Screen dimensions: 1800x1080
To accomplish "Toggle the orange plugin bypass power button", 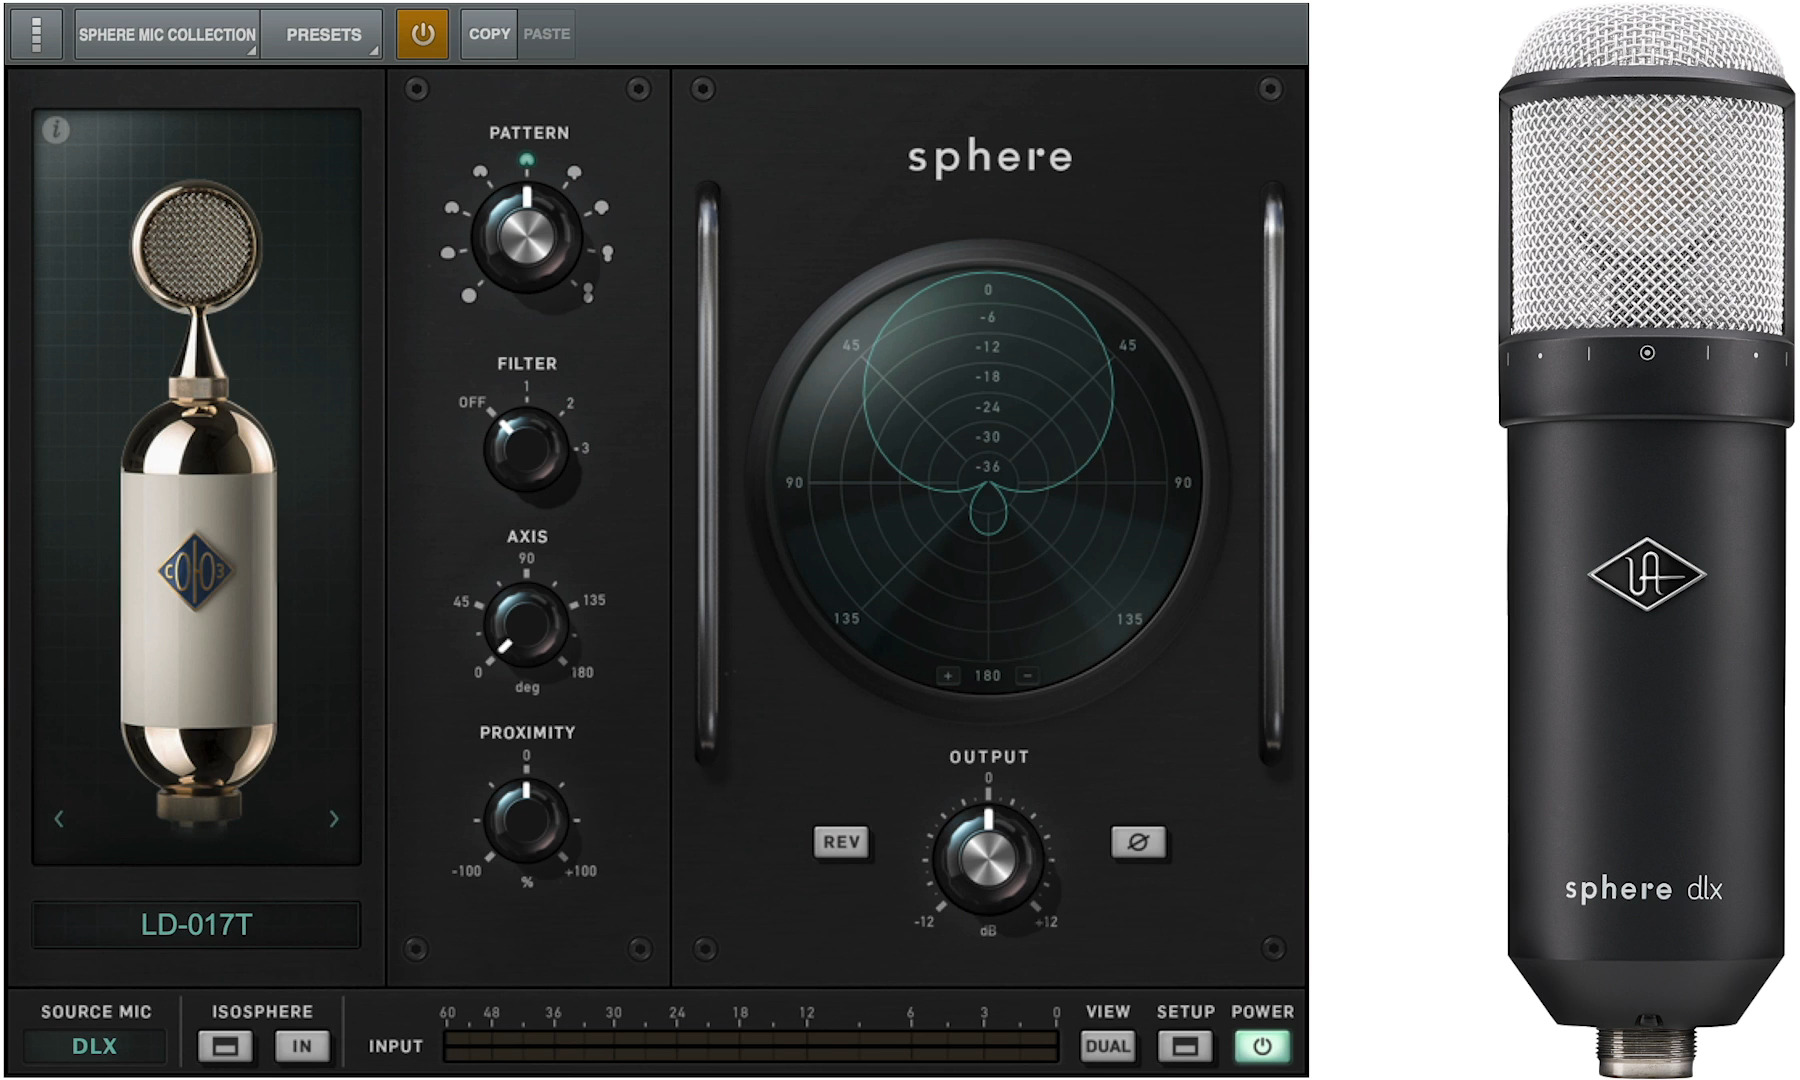I will (x=422, y=34).
